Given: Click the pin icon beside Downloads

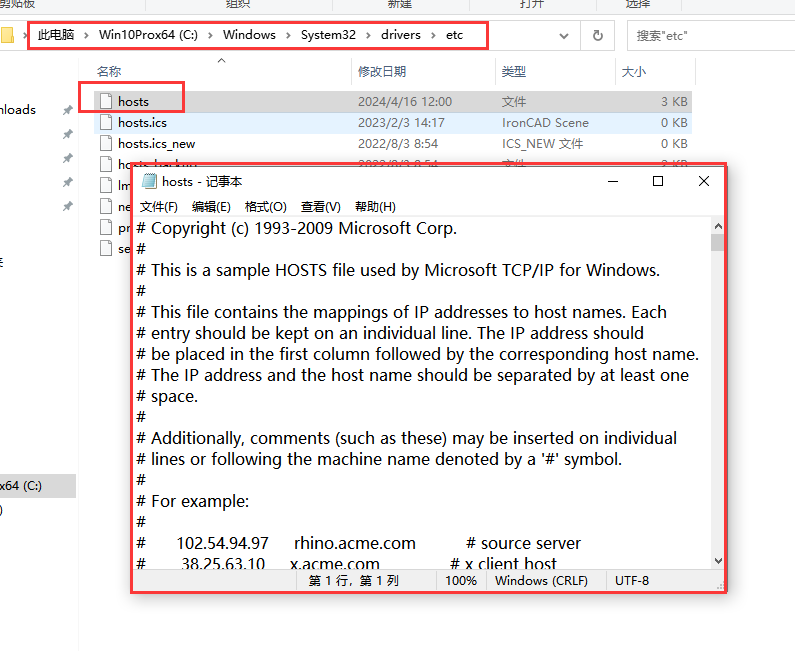Looking at the screenshot, I should pyautogui.click(x=67, y=110).
